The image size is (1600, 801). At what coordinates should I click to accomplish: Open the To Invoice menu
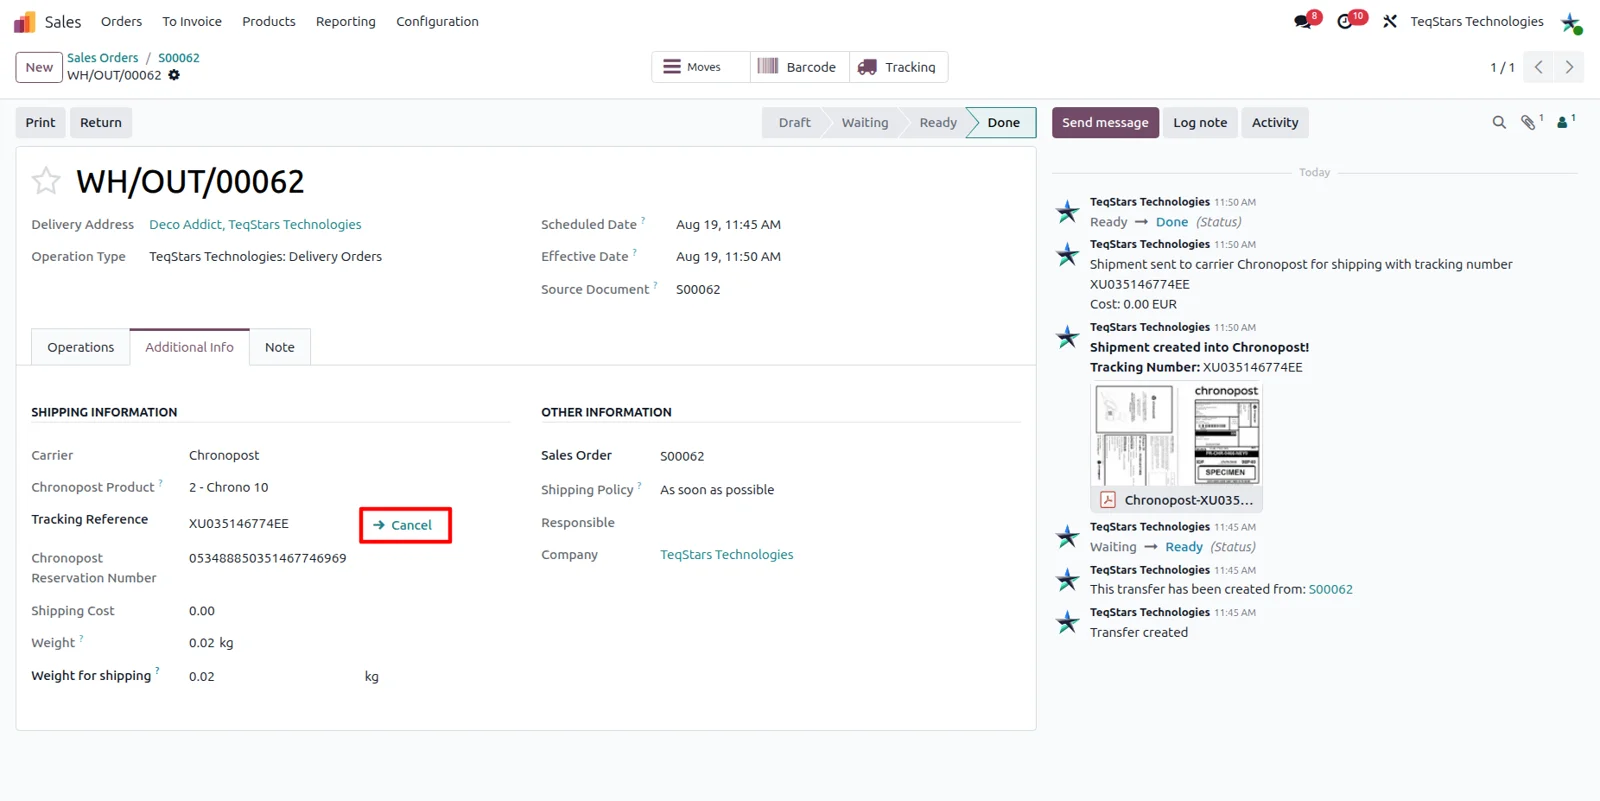pyautogui.click(x=192, y=22)
